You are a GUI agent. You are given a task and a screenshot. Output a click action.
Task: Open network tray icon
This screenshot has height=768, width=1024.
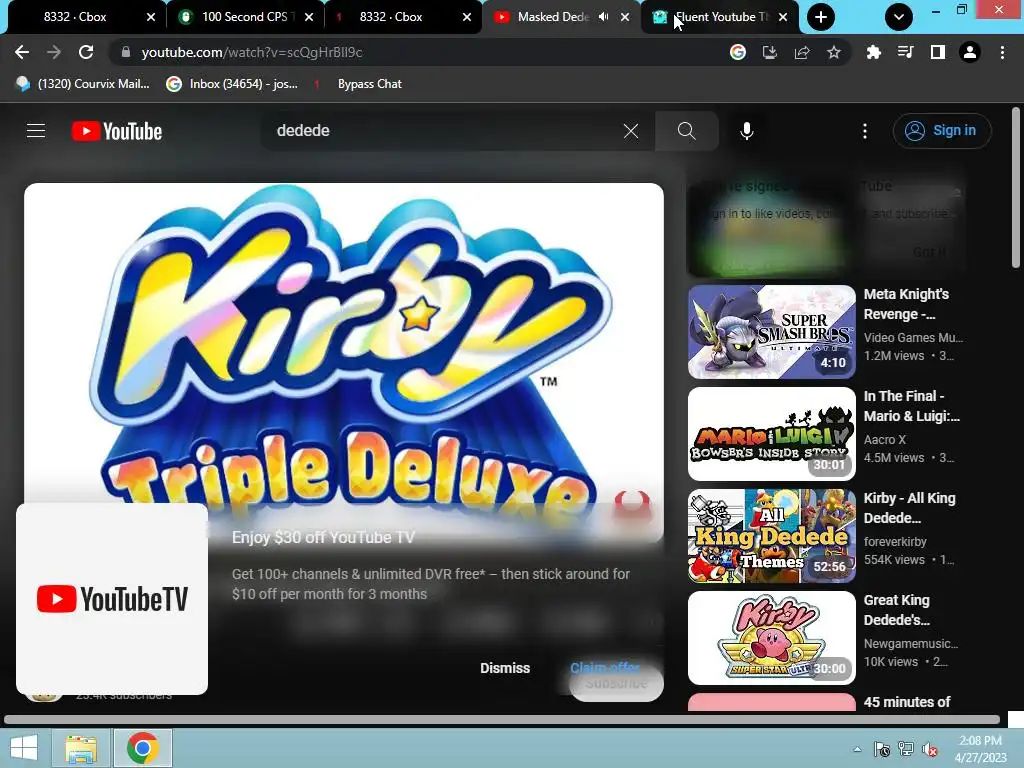point(906,749)
